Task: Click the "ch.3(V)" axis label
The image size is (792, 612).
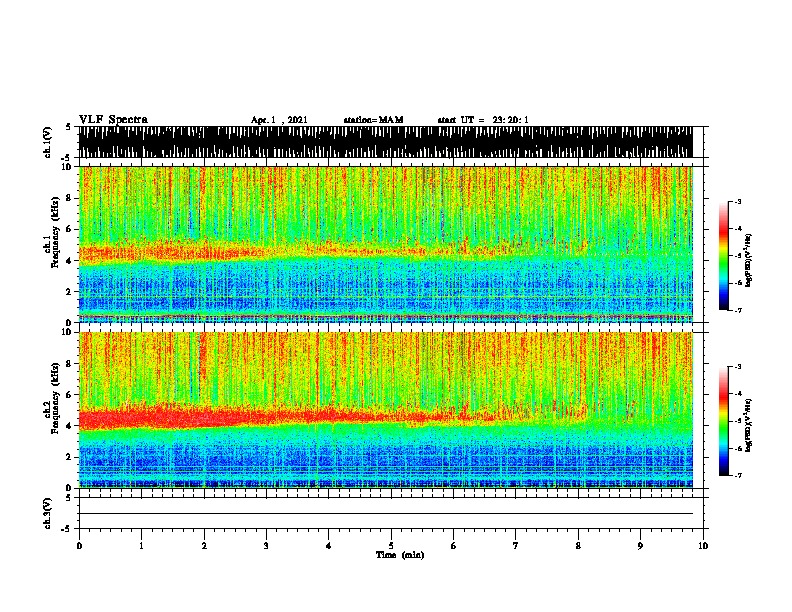Action: (48, 513)
